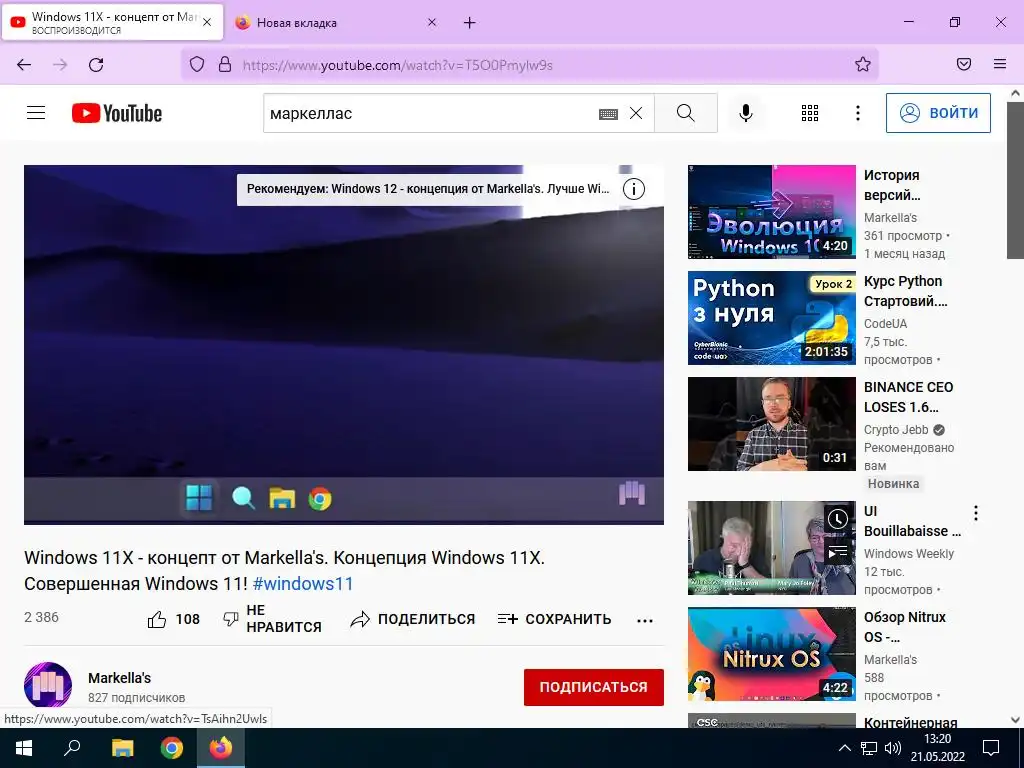Open YouTube settings three-dot menu
The height and width of the screenshot is (768, 1024).
point(857,113)
